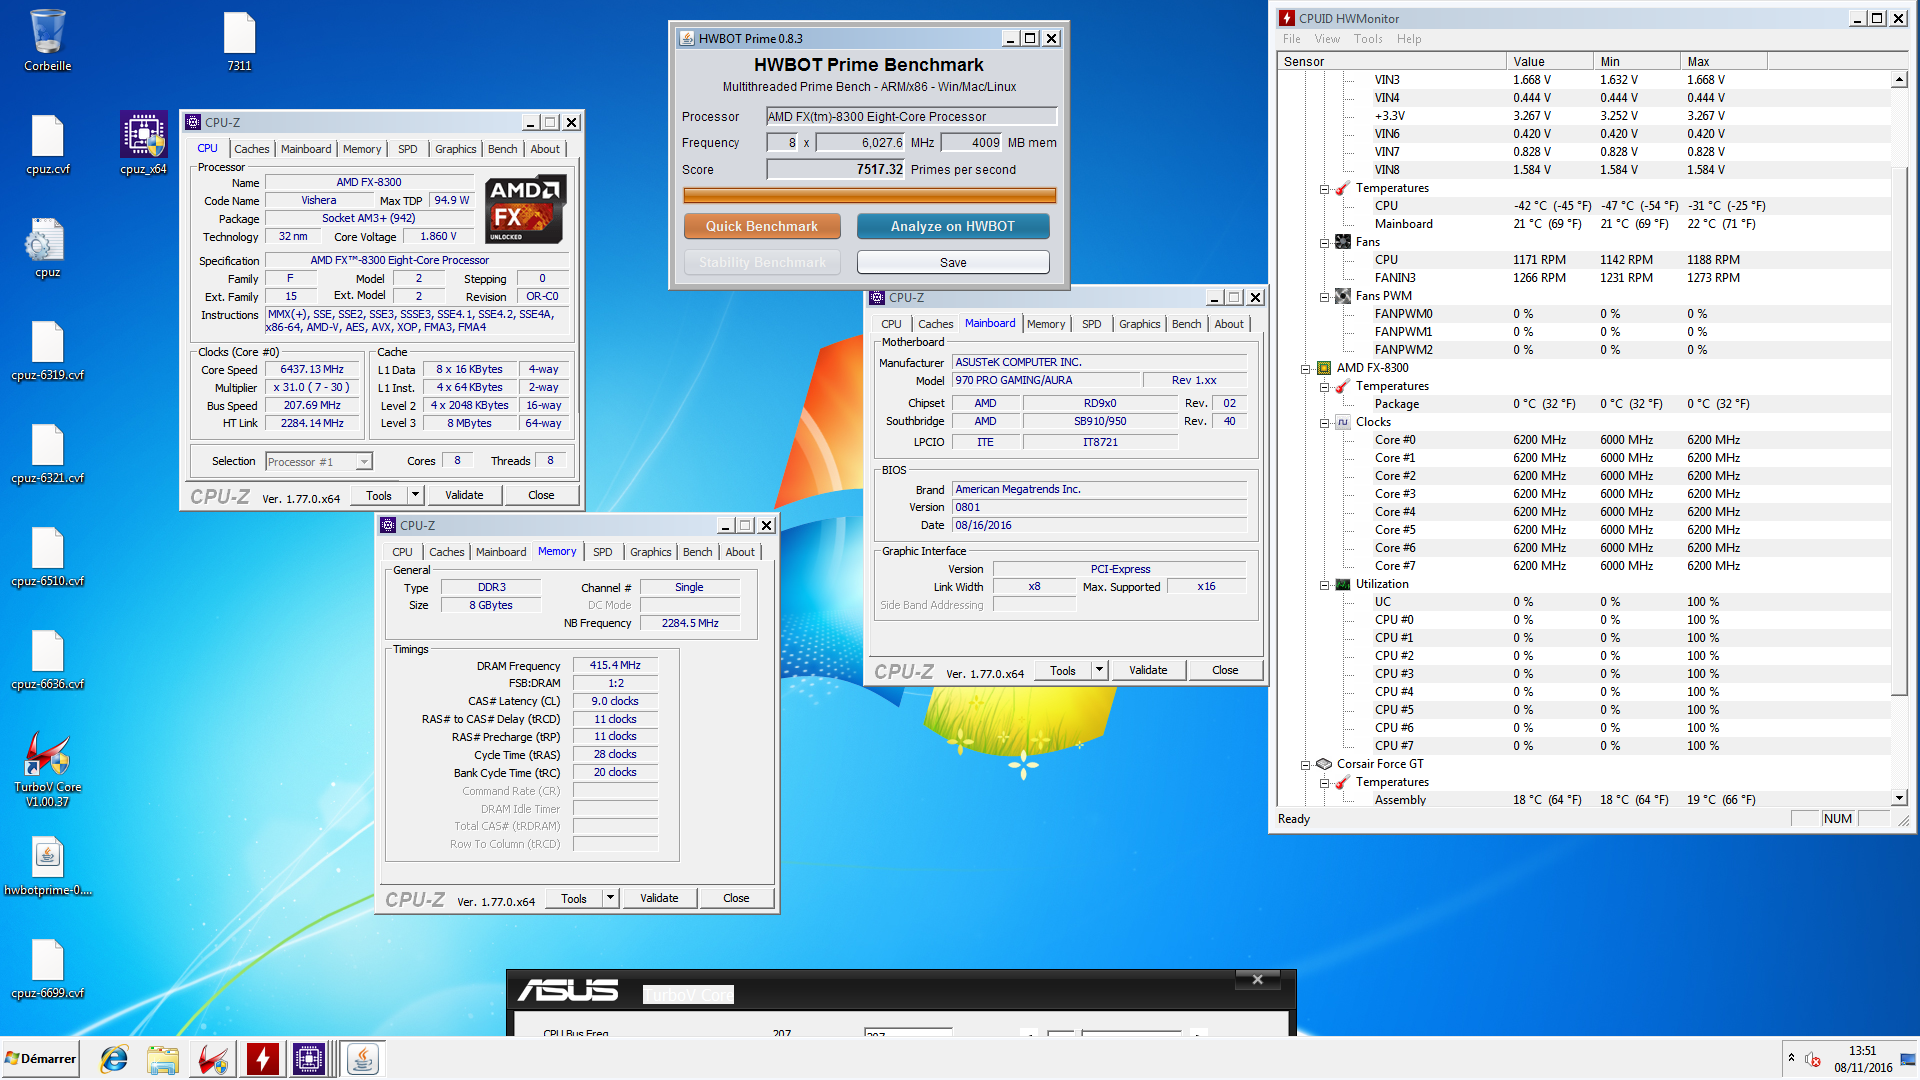Switch to TurboV Core via the taskbar
This screenshot has width=1920, height=1080.
(213, 1059)
